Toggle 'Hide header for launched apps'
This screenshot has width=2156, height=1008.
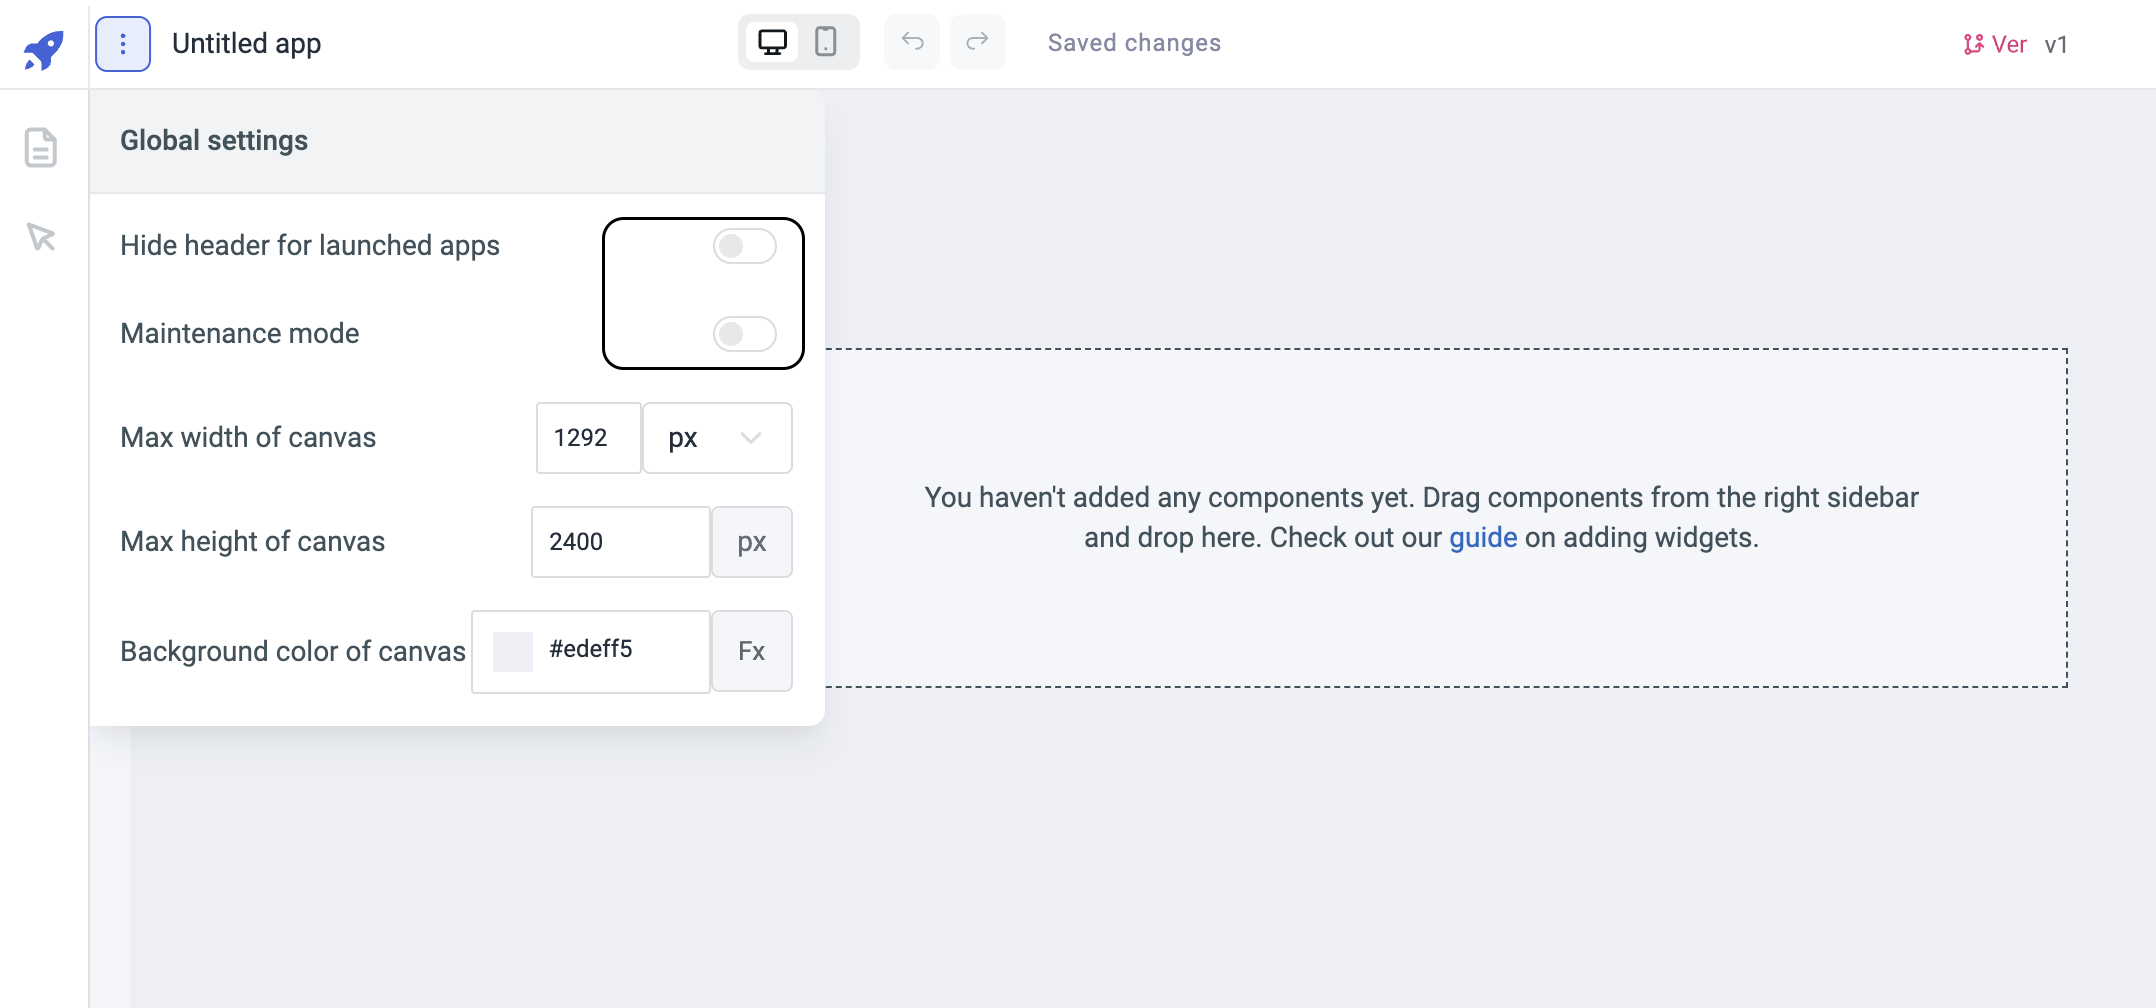(744, 246)
